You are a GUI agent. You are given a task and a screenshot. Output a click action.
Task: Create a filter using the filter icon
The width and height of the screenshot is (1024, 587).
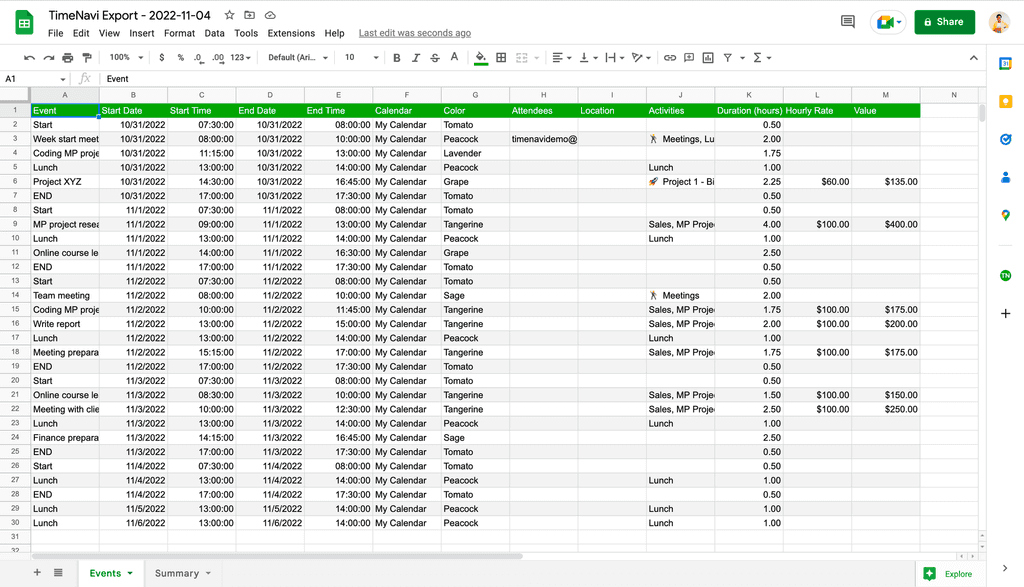728,57
